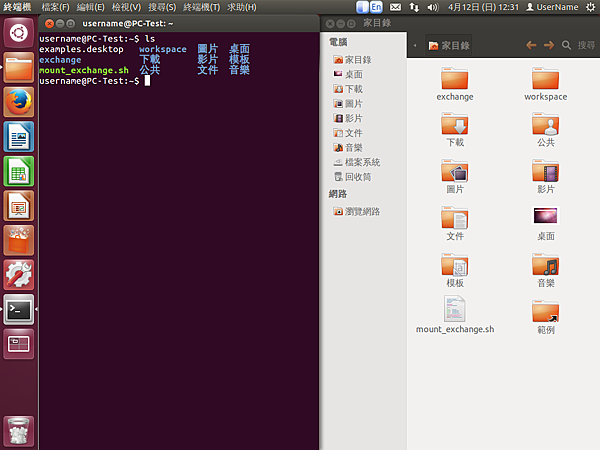Open the 檔案(F) menu
The image size is (600, 450).
tap(55, 7)
